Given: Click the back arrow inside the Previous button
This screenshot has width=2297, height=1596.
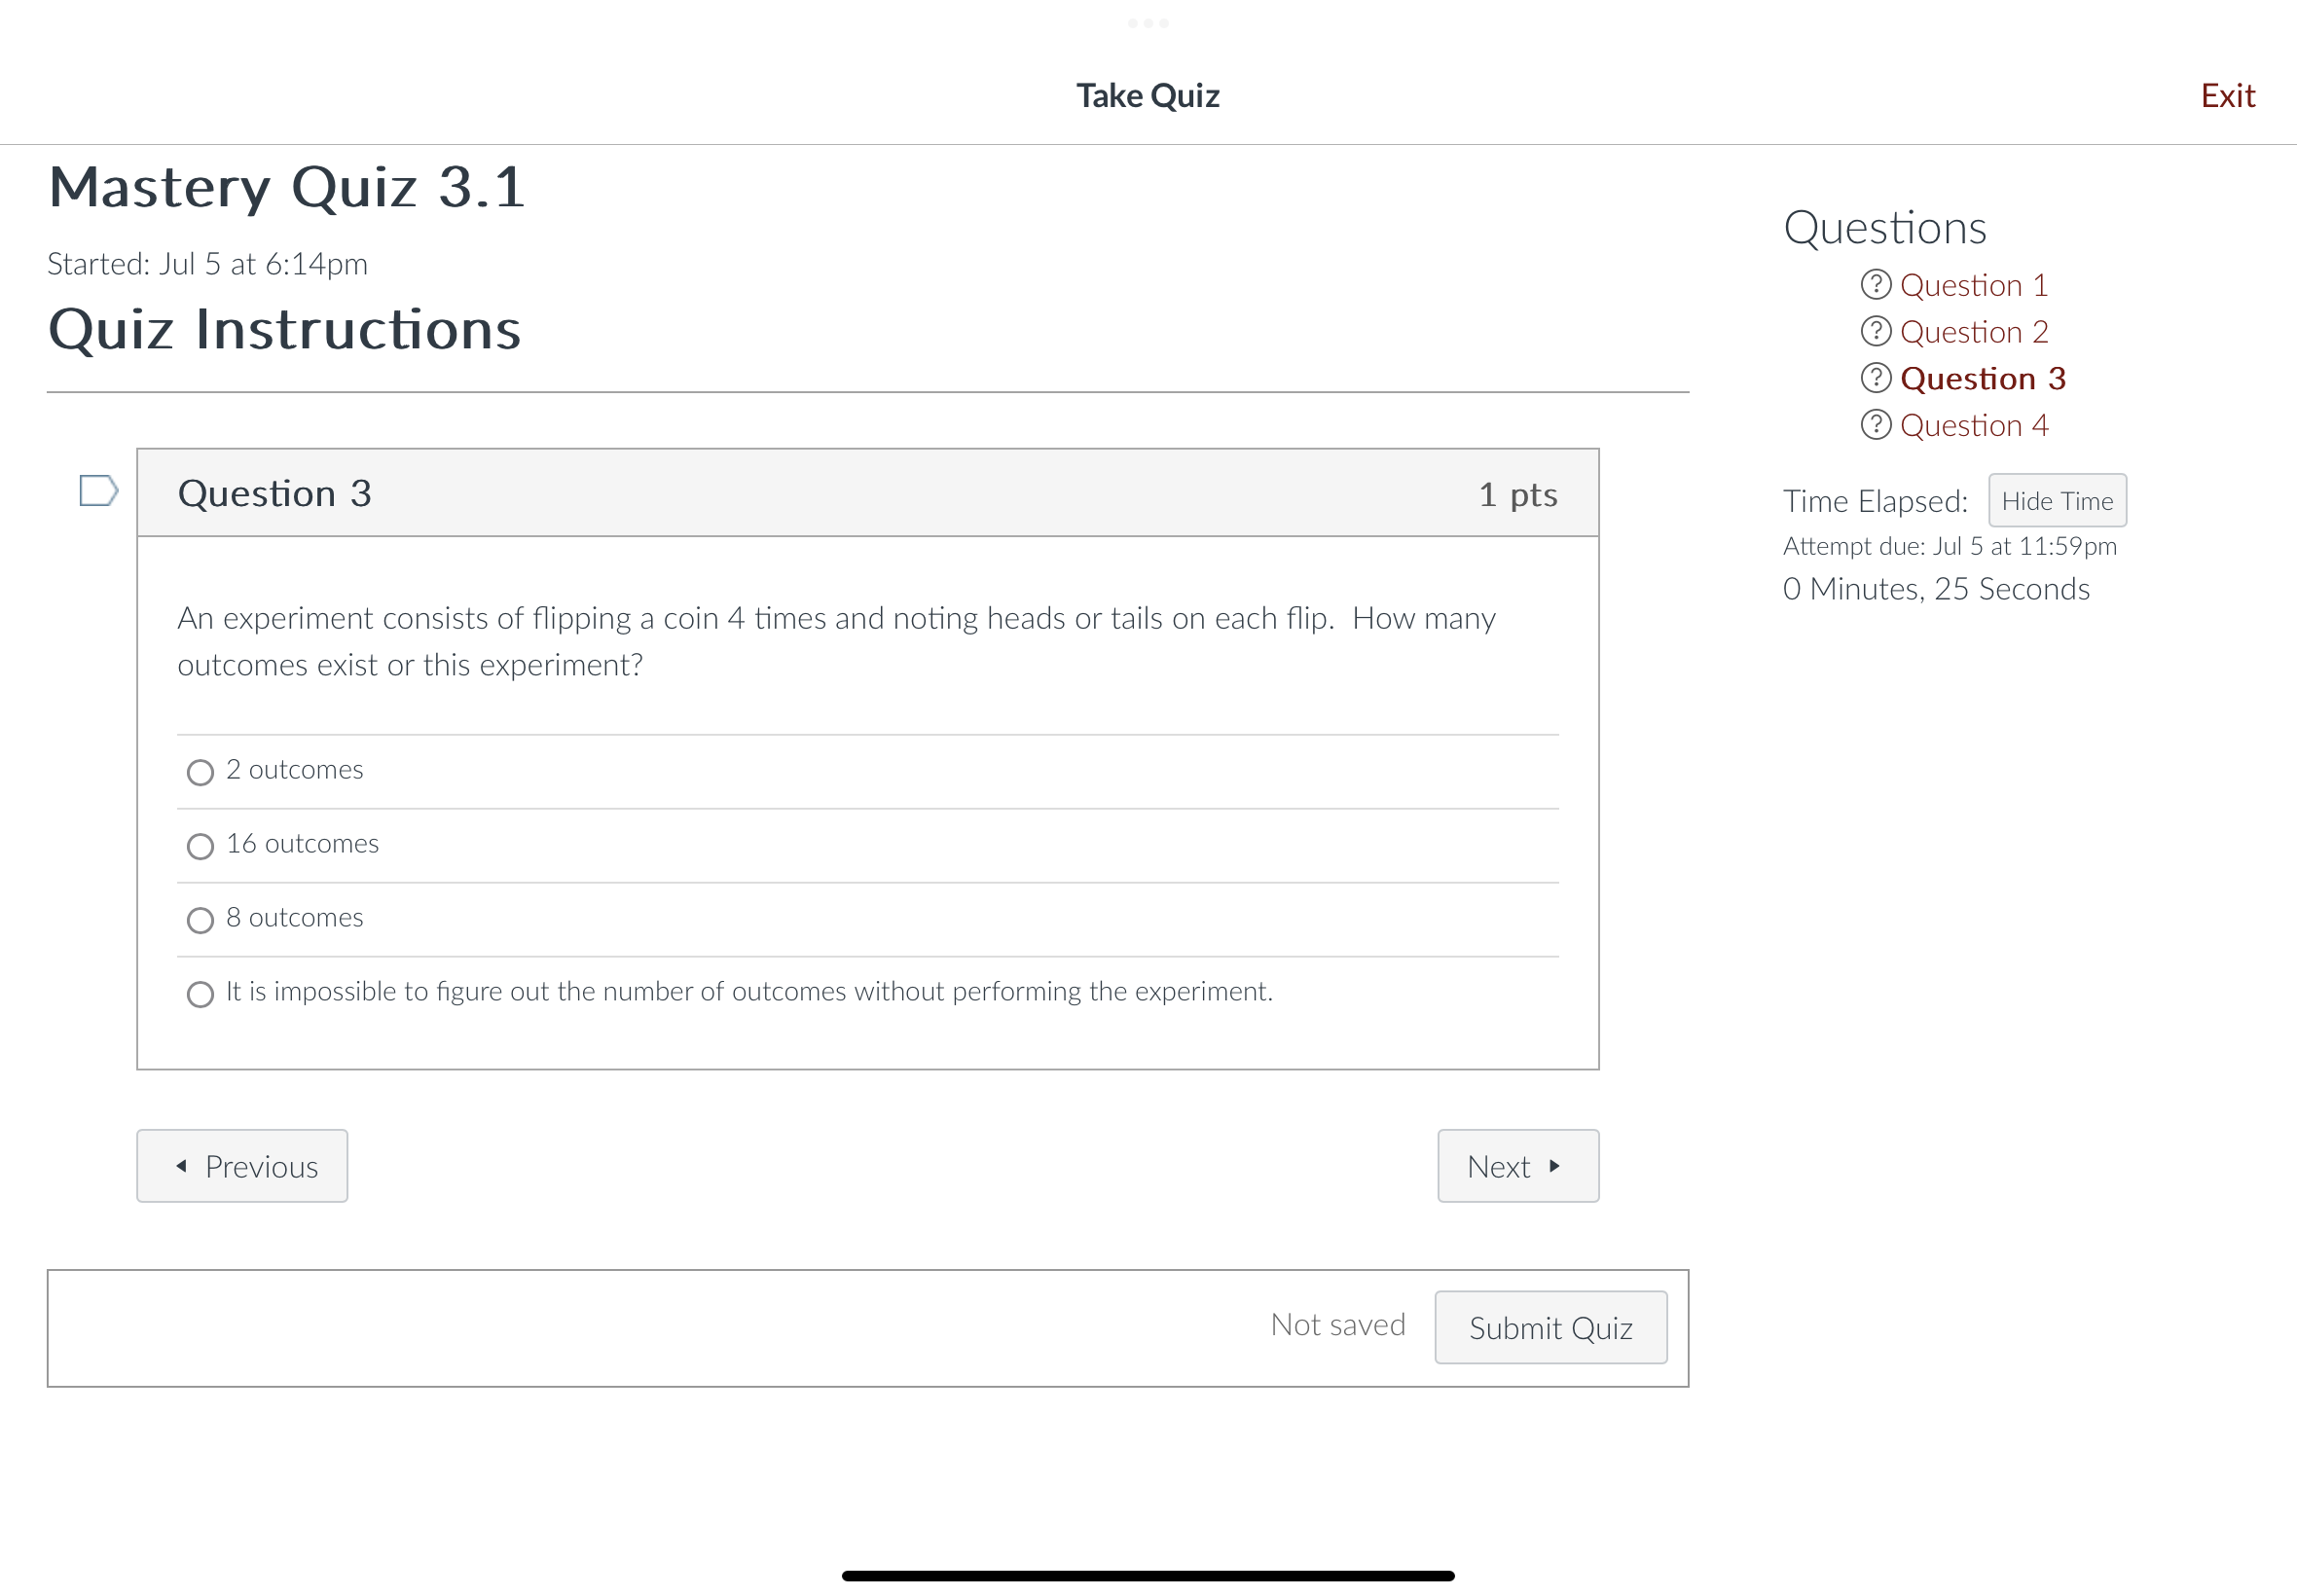Looking at the screenshot, I should (181, 1166).
